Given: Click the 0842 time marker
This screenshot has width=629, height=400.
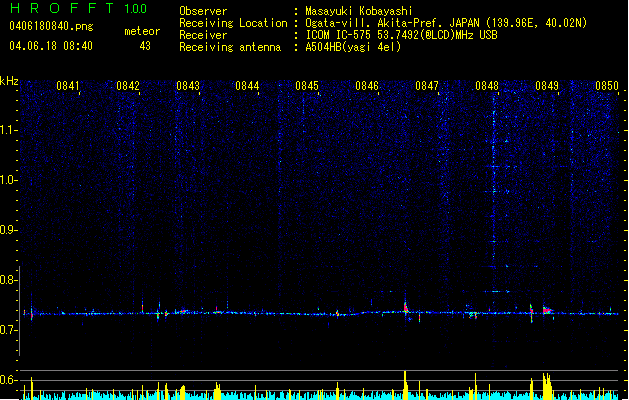Looking at the screenshot, I should tap(128, 86).
